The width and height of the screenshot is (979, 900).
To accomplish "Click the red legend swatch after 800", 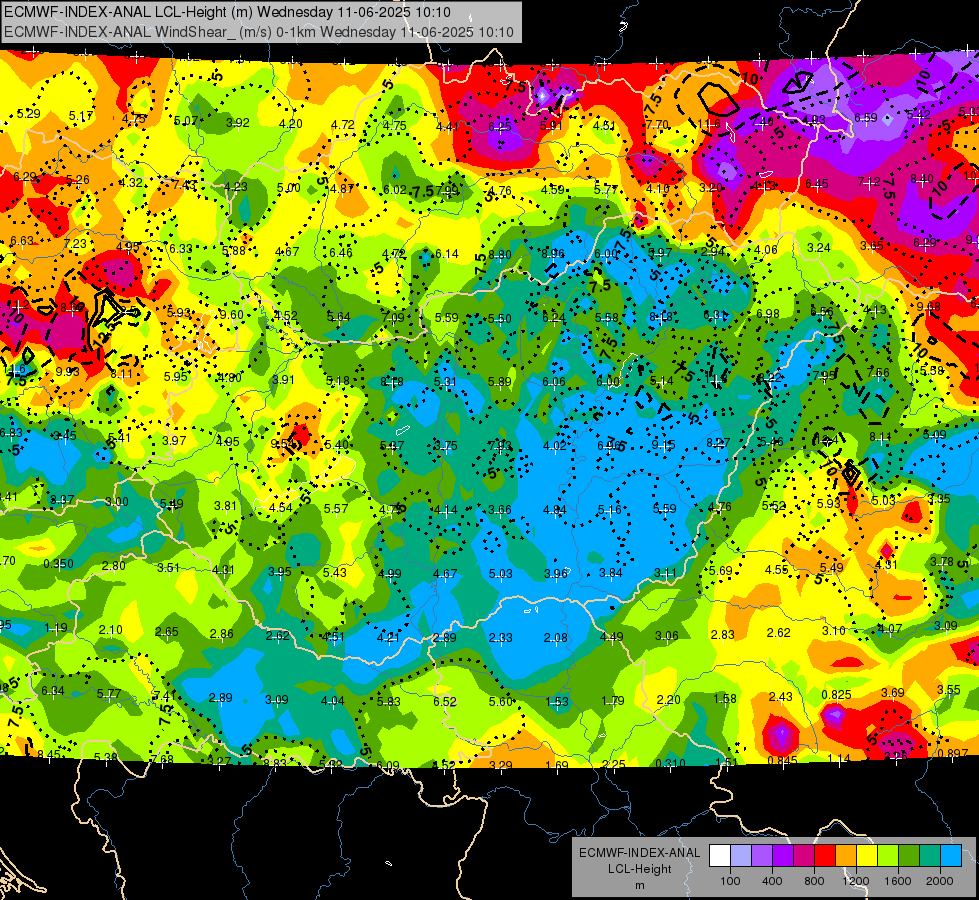I will 825,856.
